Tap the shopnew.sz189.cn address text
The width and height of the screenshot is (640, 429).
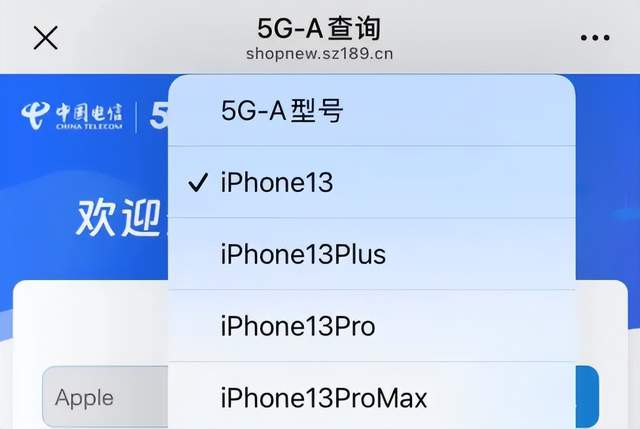click(x=319, y=53)
